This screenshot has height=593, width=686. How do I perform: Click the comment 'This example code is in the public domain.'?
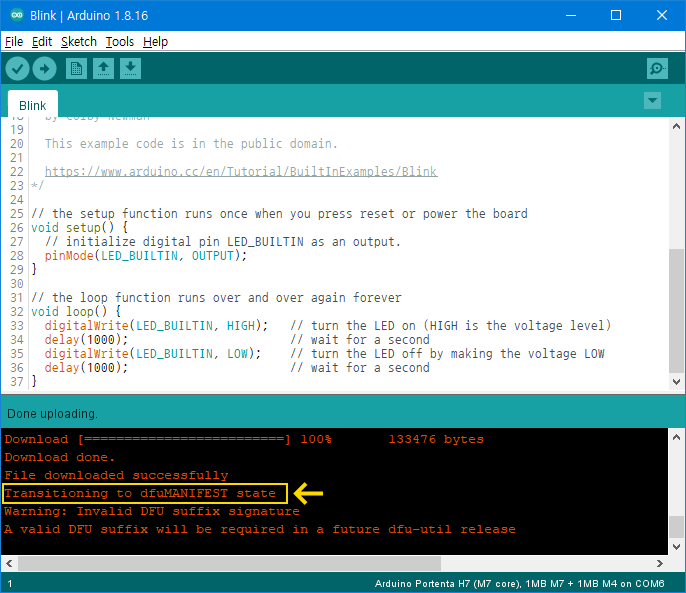[x=191, y=144]
